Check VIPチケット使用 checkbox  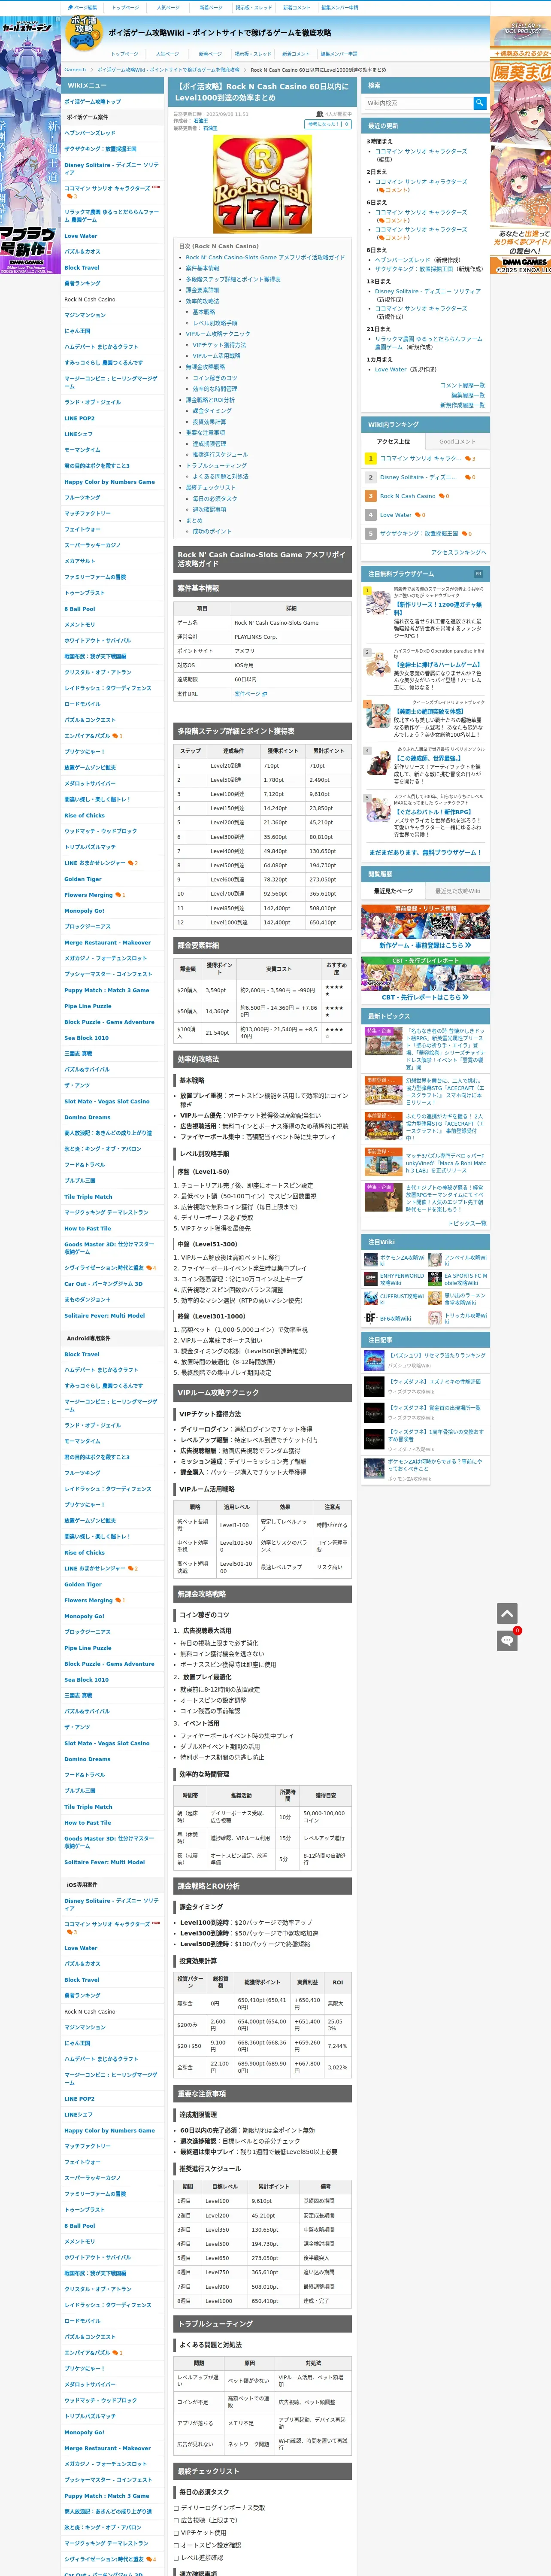pyautogui.click(x=177, y=2532)
